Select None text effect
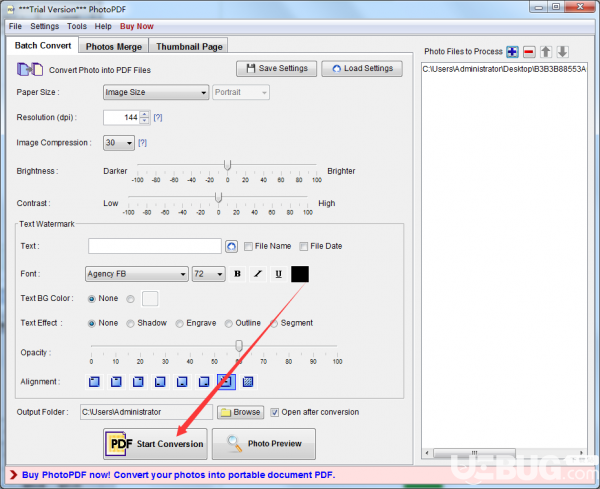Screen dimensions: 600x489 pyautogui.click(x=91, y=324)
